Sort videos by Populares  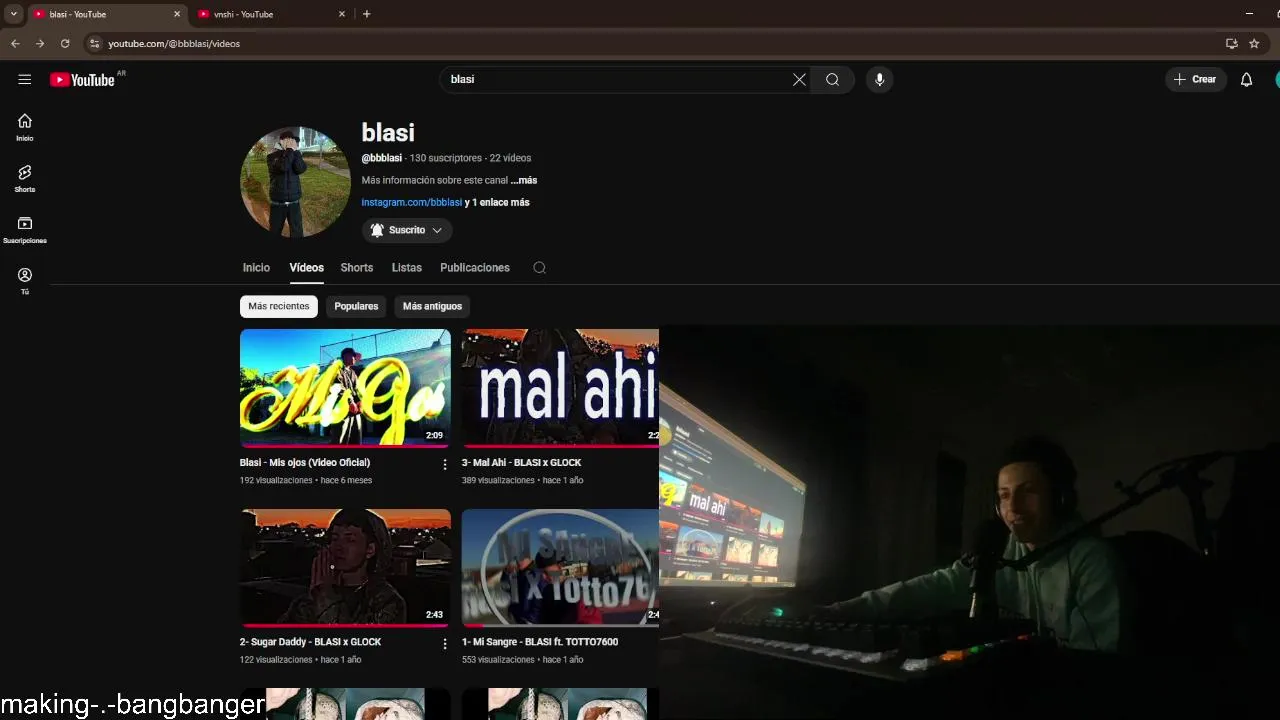pyautogui.click(x=356, y=306)
